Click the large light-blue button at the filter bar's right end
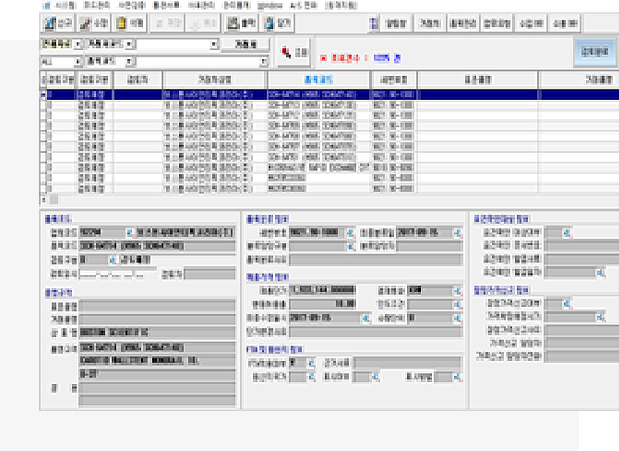This screenshot has height=451, width=619. 595,52
